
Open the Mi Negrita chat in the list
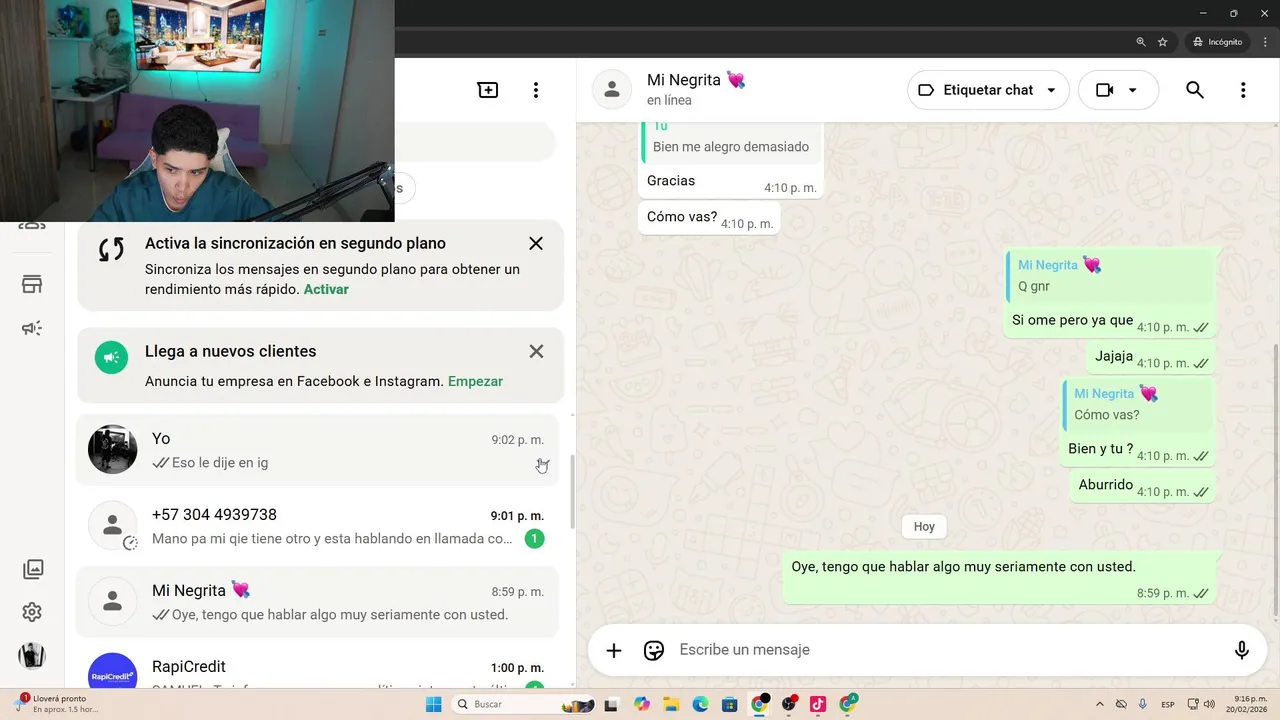(x=317, y=602)
